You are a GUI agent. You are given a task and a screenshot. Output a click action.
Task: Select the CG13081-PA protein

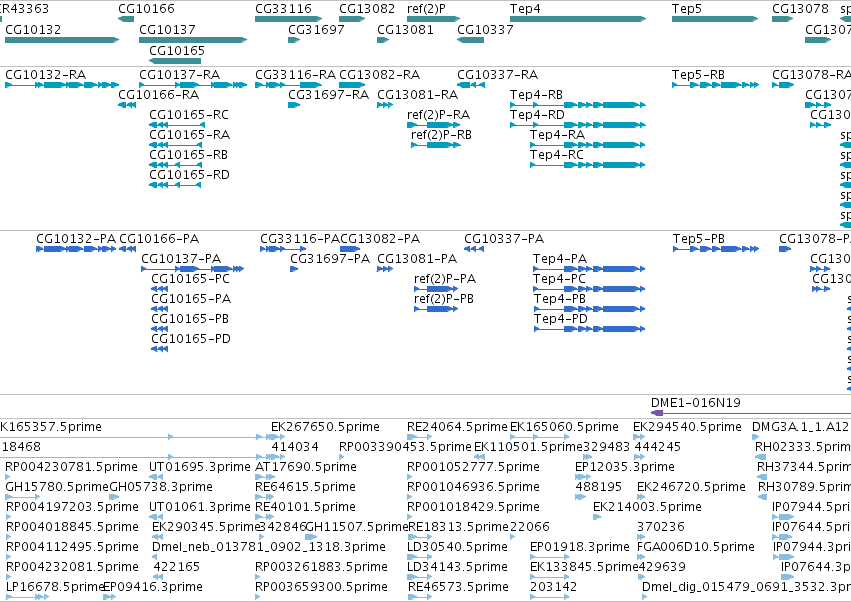coord(385,269)
